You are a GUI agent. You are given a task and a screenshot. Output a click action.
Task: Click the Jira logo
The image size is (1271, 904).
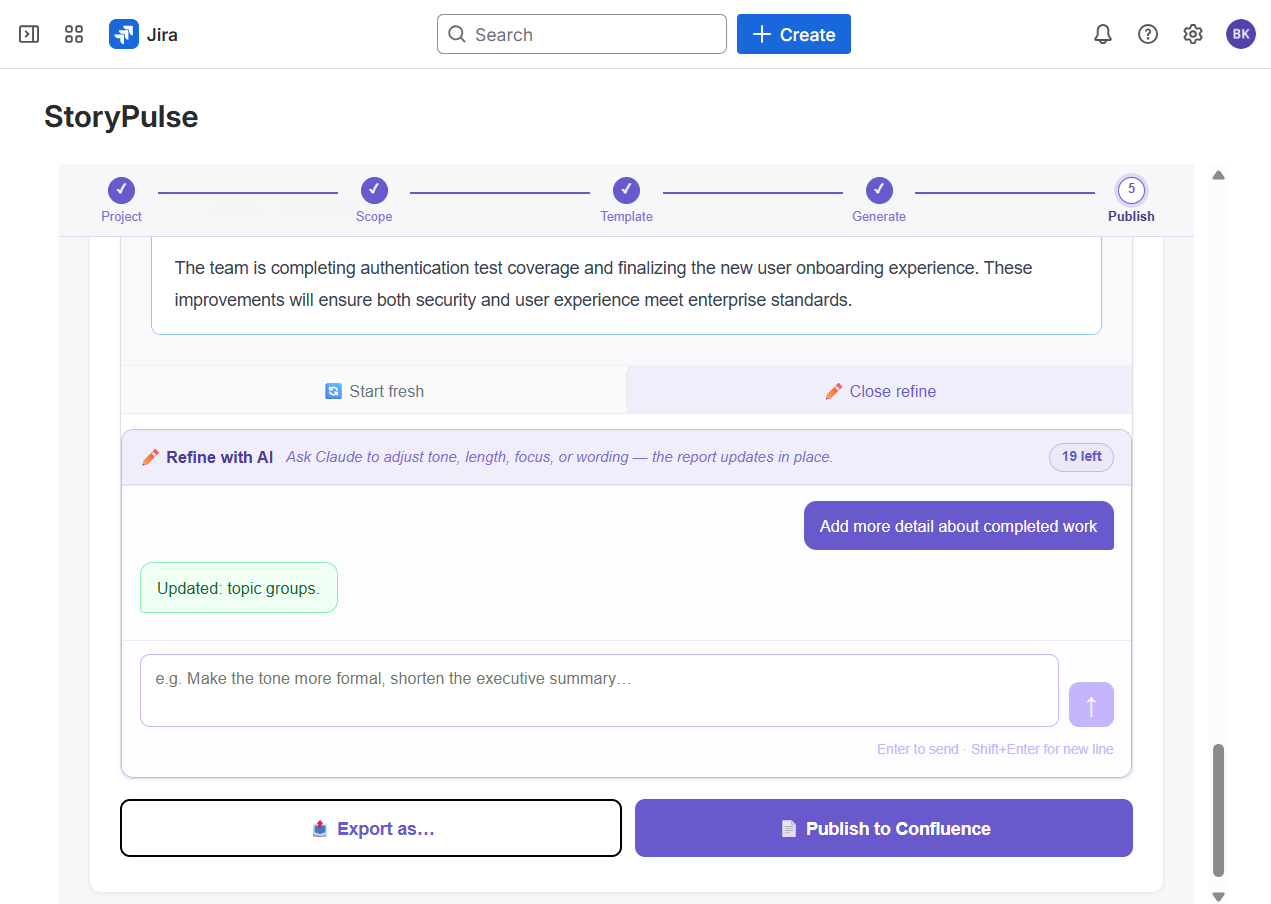pyautogui.click(x=143, y=34)
